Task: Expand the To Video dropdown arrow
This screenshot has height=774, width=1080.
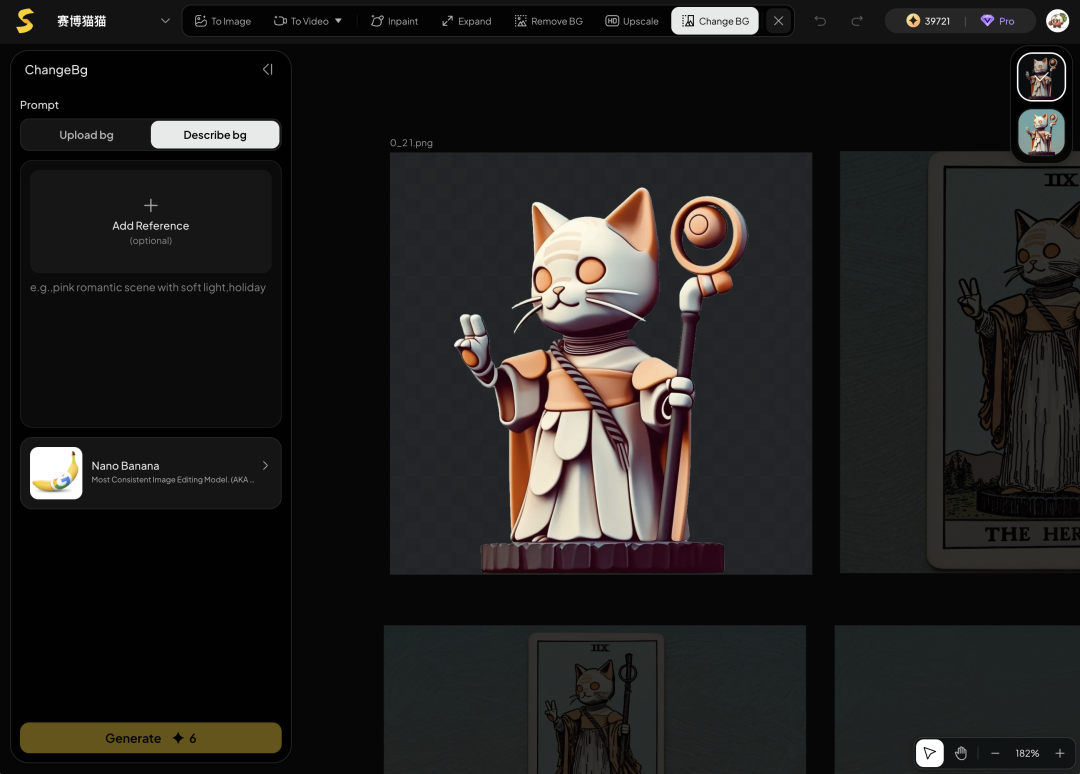Action: pyautogui.click(x=338, y=21)
